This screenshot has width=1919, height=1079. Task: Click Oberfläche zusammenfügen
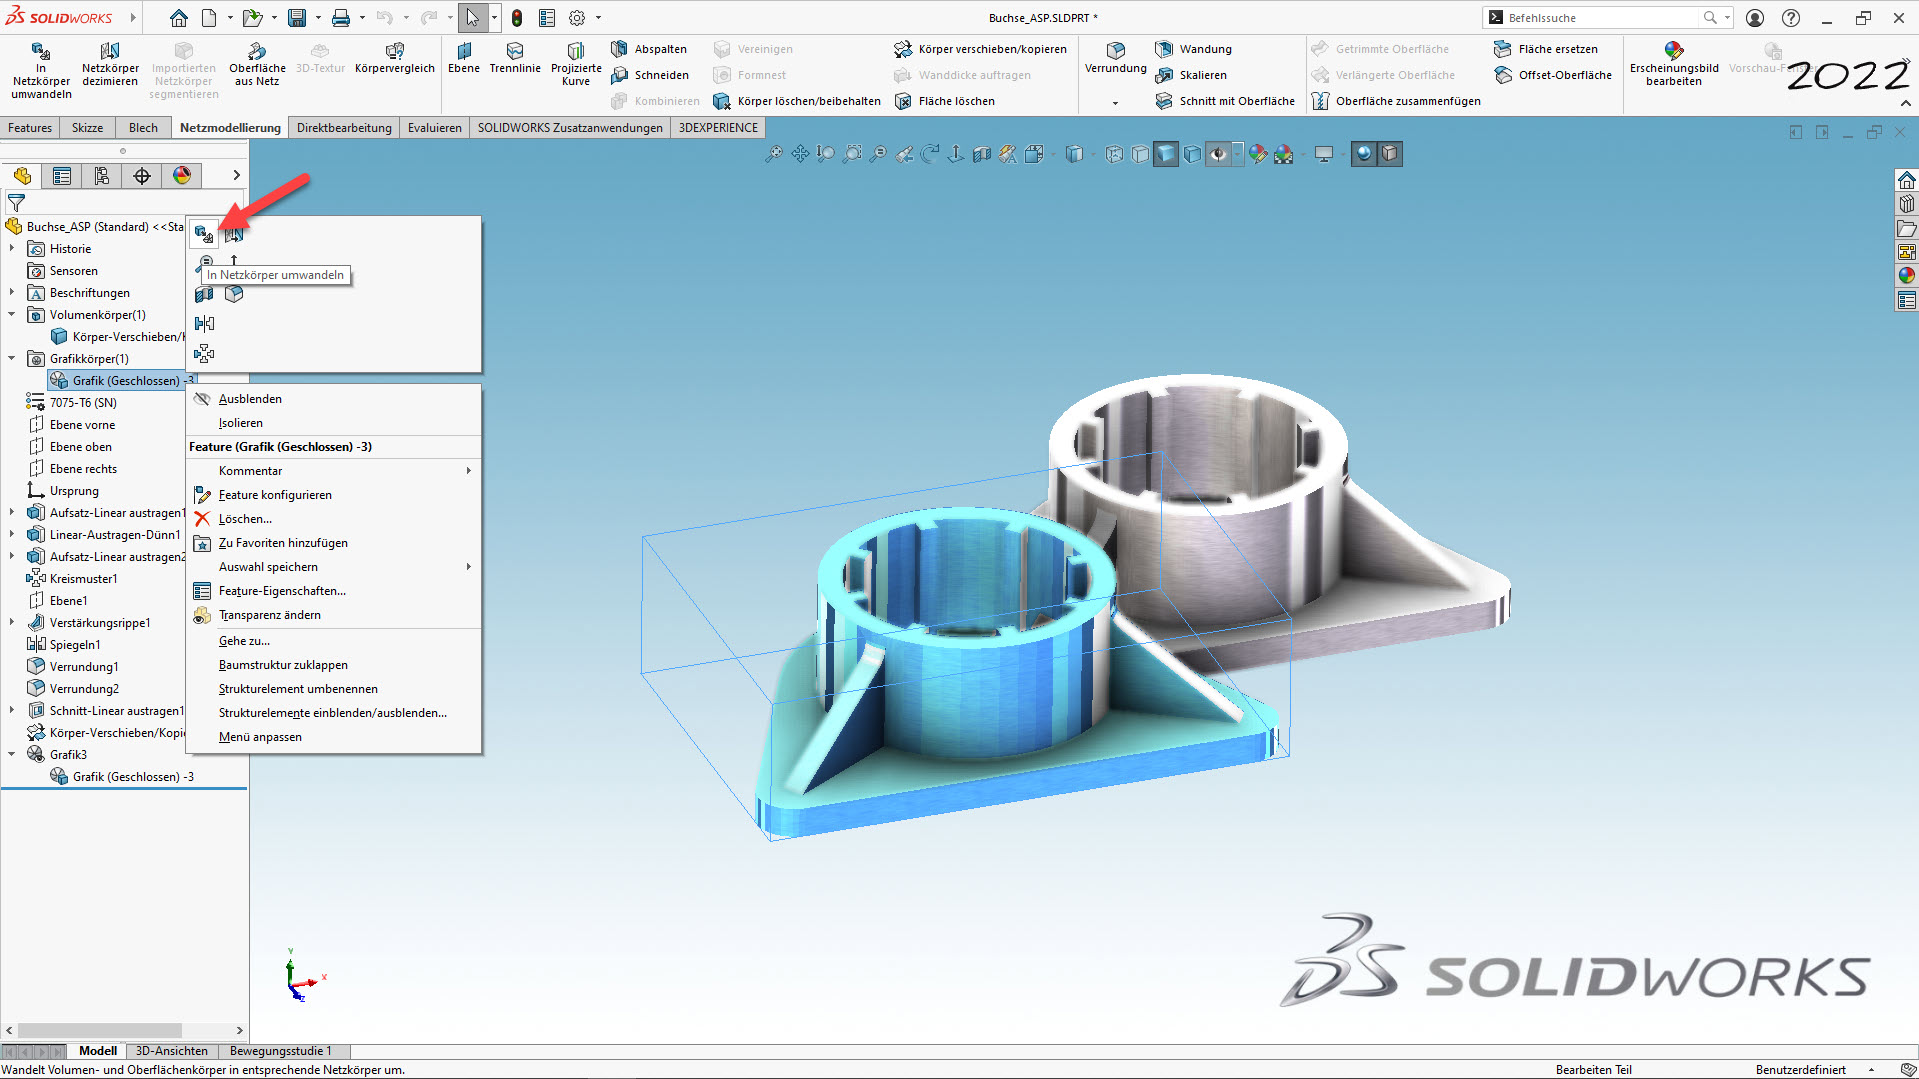click(1396, 101)
